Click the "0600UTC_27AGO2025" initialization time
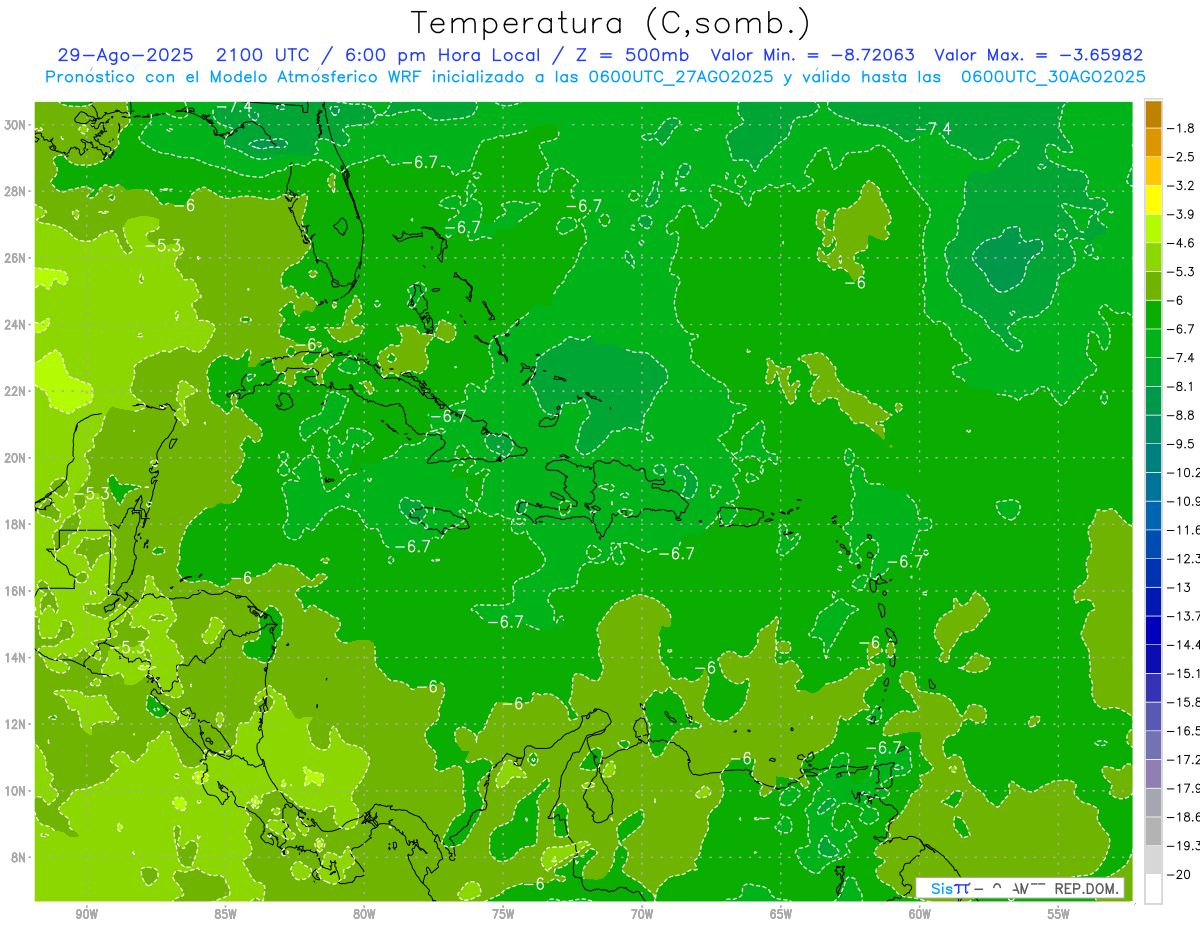The height and width of the screenshot is (927, 1200). [x=678, y=76]
